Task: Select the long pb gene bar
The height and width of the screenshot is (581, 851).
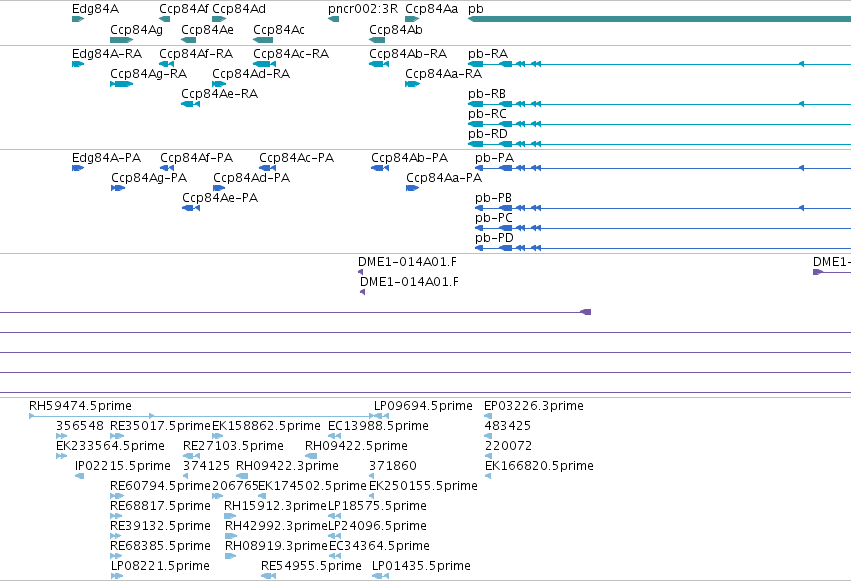Action: tap(659, 19)
